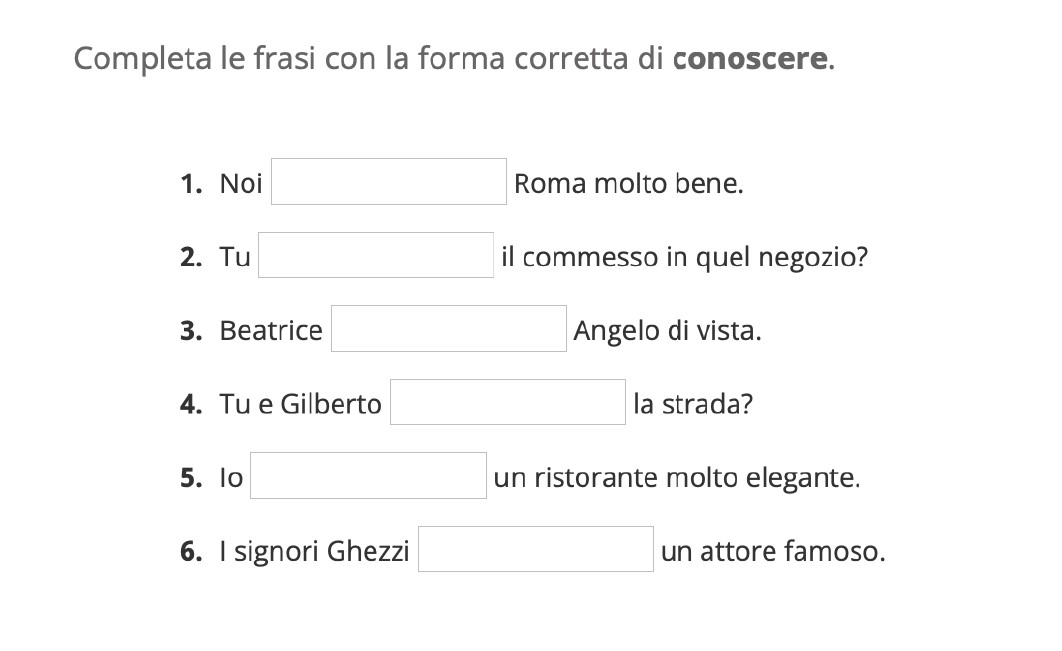Click the subject "Noi" in sentence 1
Viewport: 1062px width, 651px height.
pos(241,184)
